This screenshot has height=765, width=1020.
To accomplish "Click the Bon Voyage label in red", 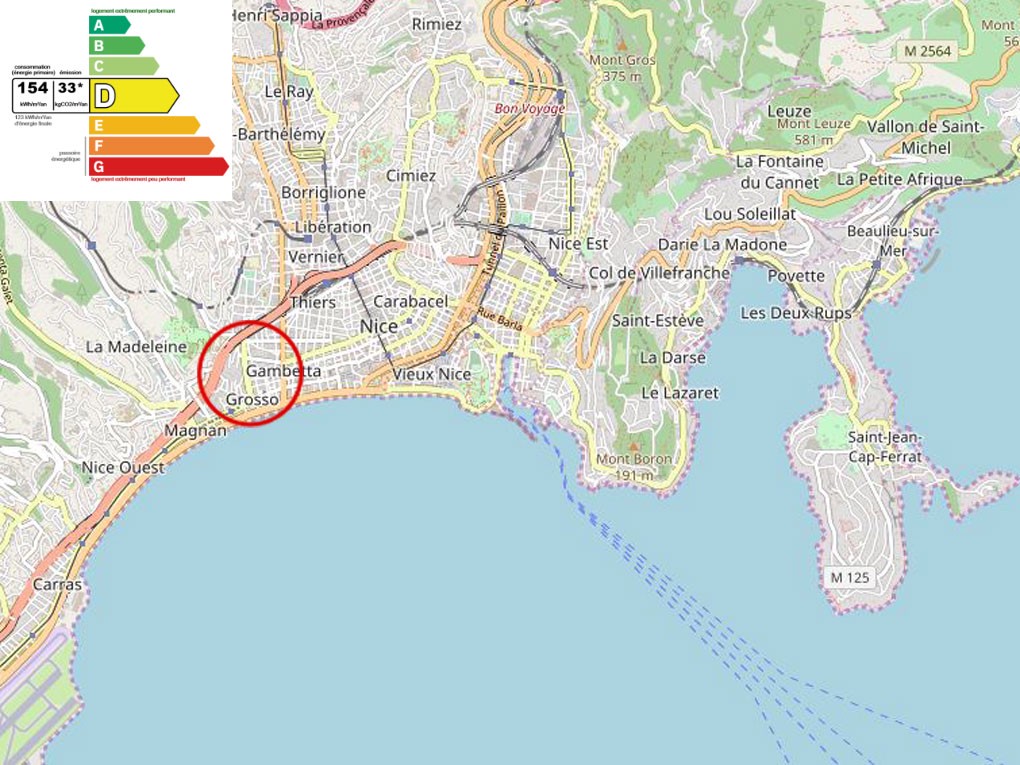I will [530, 108].
